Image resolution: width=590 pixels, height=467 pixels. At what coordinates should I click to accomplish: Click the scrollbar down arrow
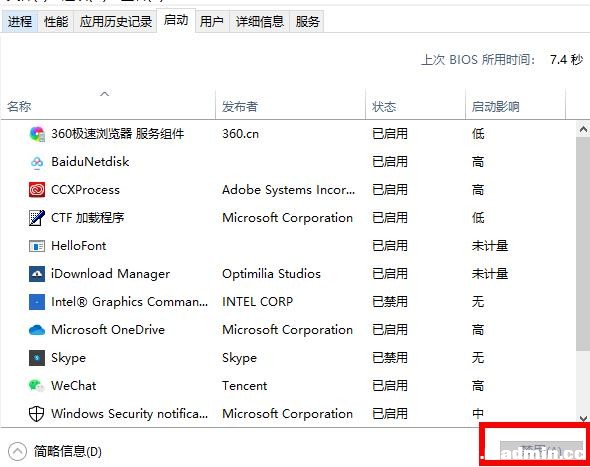[x=583, y=418]
